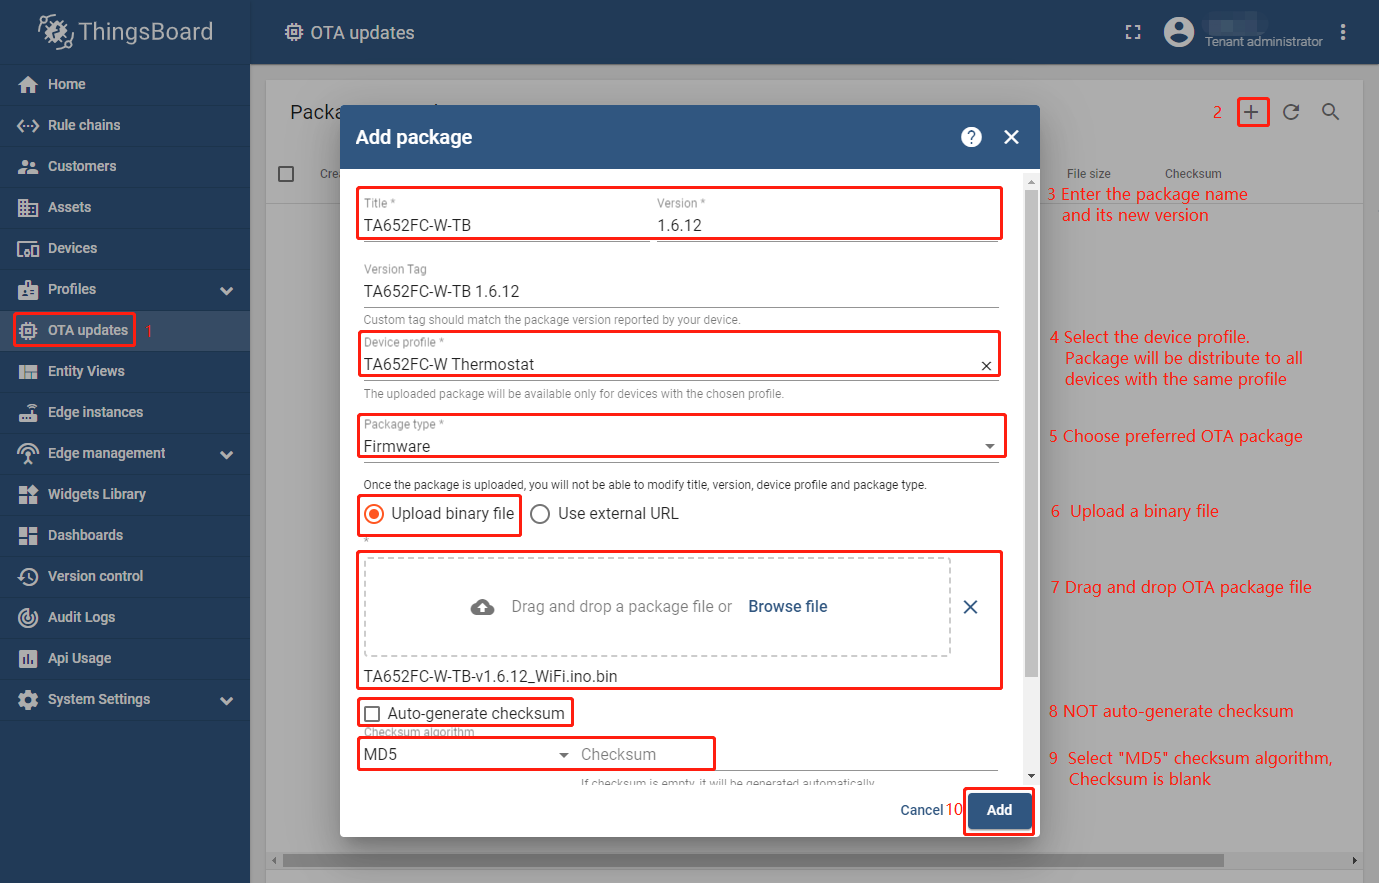Image resolution: width=1379 pixels, height=883 pixels.
Task: Toggle Auto-generate checksum checkbox
Action: click(372, 714)
